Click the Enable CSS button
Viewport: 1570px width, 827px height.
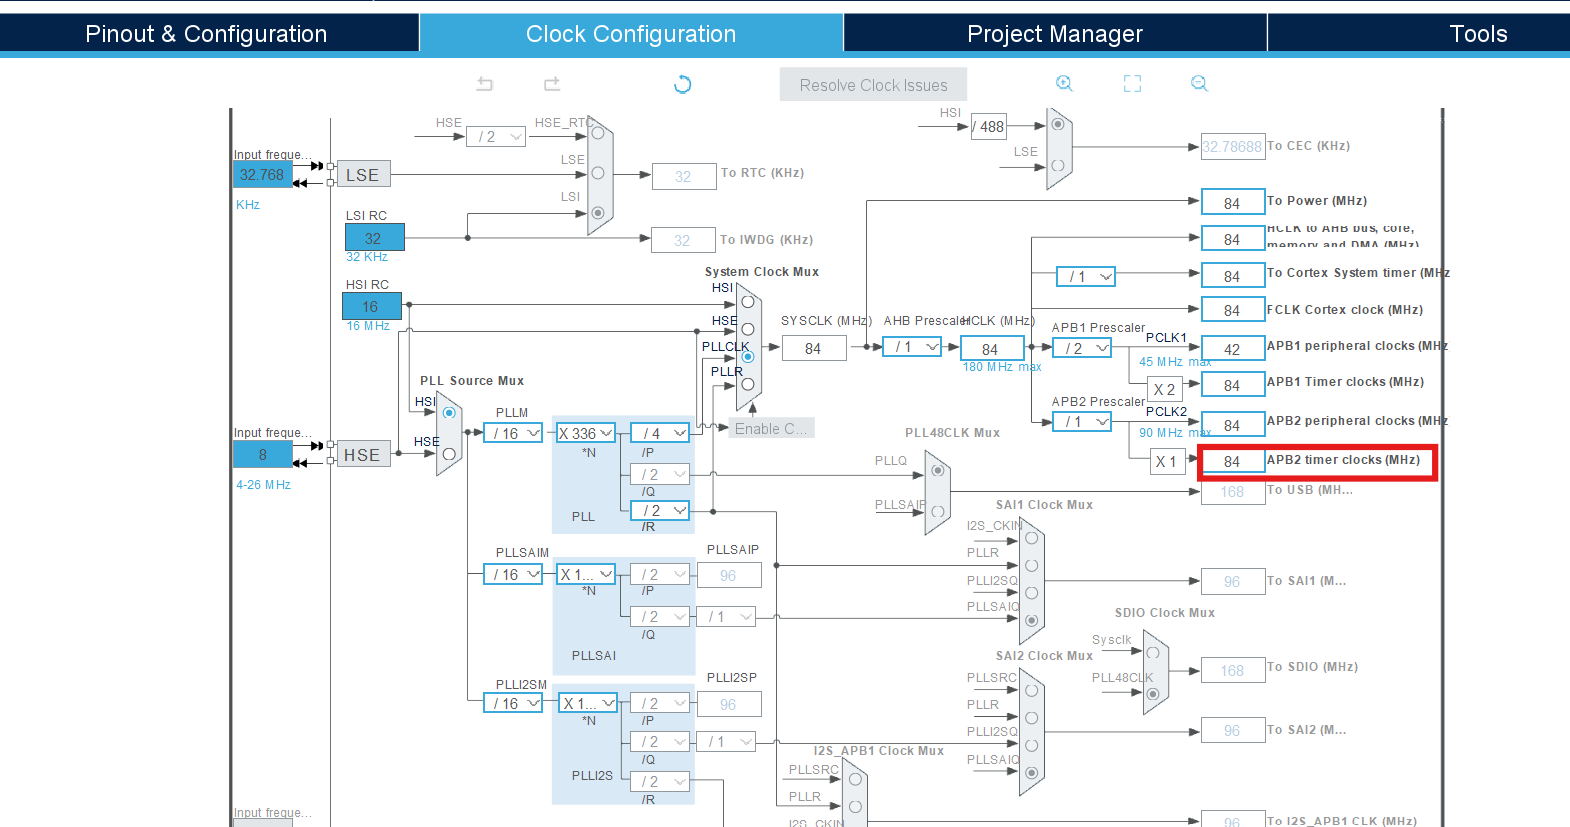771,428
